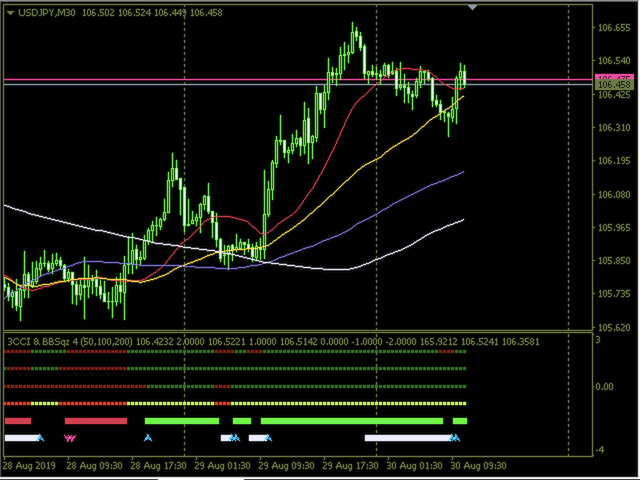Screen dimensions: 640x480
Task: Click the 105.965 price axis label
Action: tap(614, 227)
